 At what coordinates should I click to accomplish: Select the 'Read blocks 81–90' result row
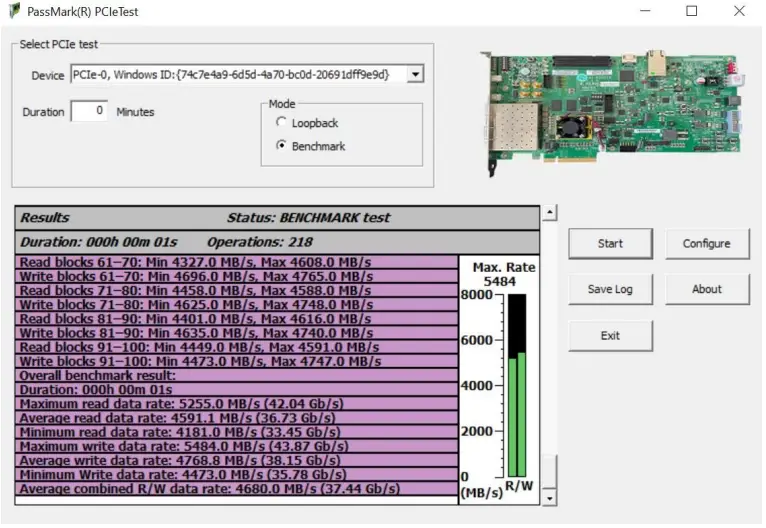(236, 319)
